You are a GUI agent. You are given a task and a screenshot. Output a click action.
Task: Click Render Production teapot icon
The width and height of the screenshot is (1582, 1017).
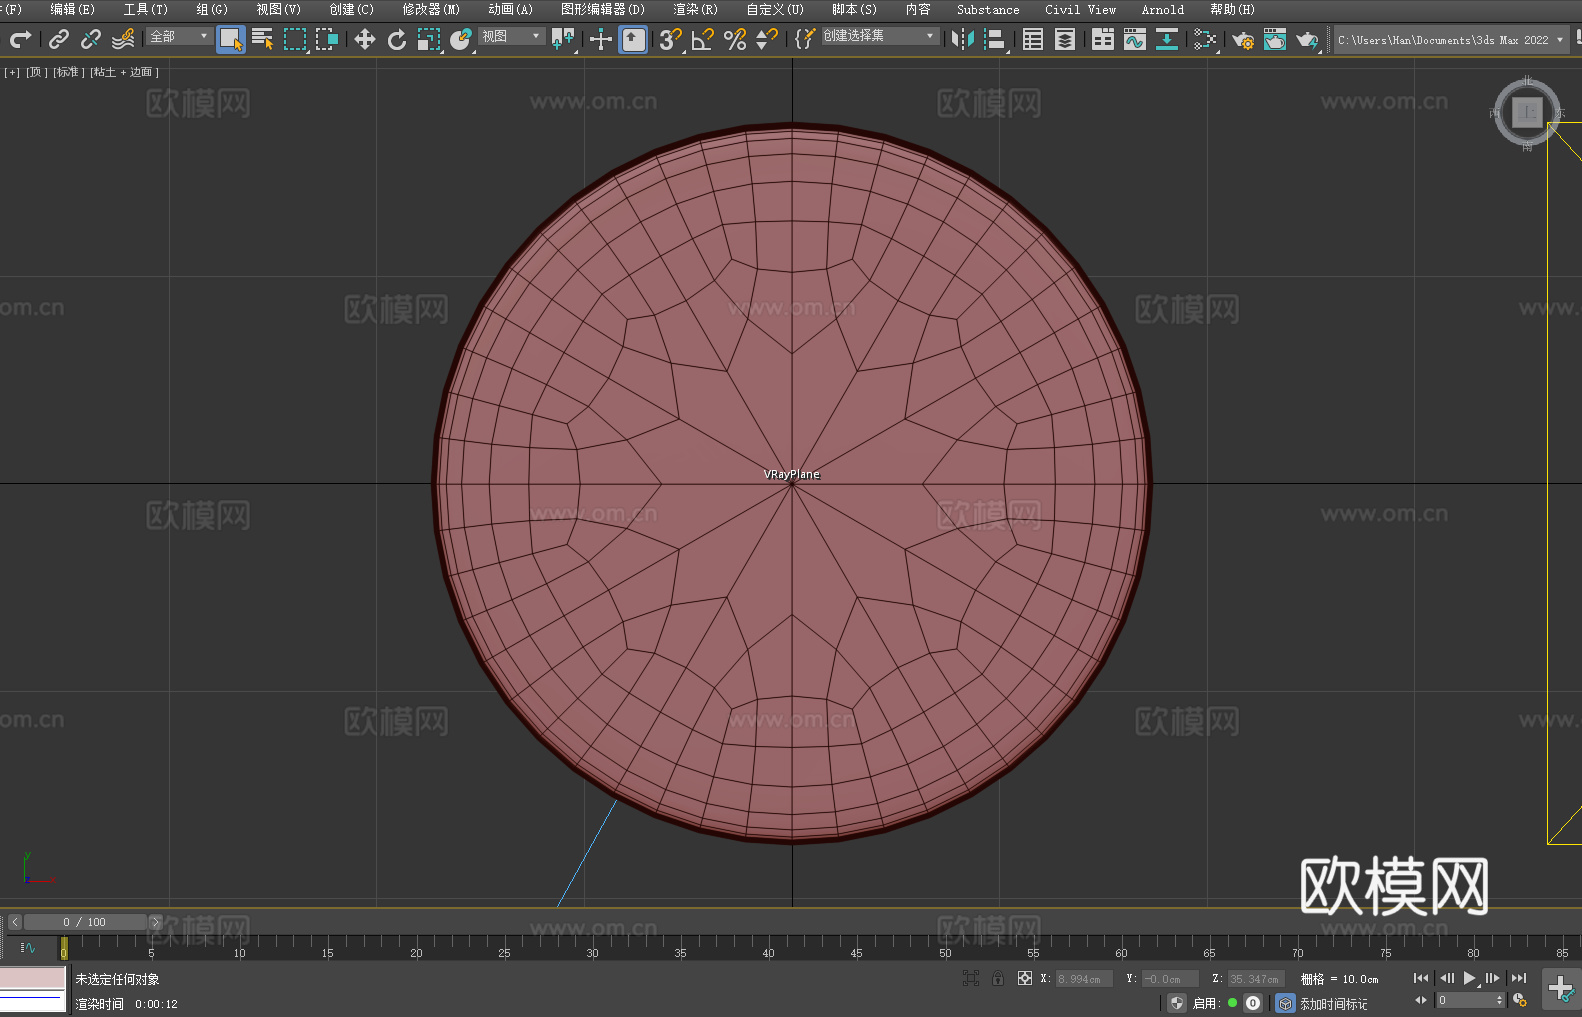point(1307,39)
